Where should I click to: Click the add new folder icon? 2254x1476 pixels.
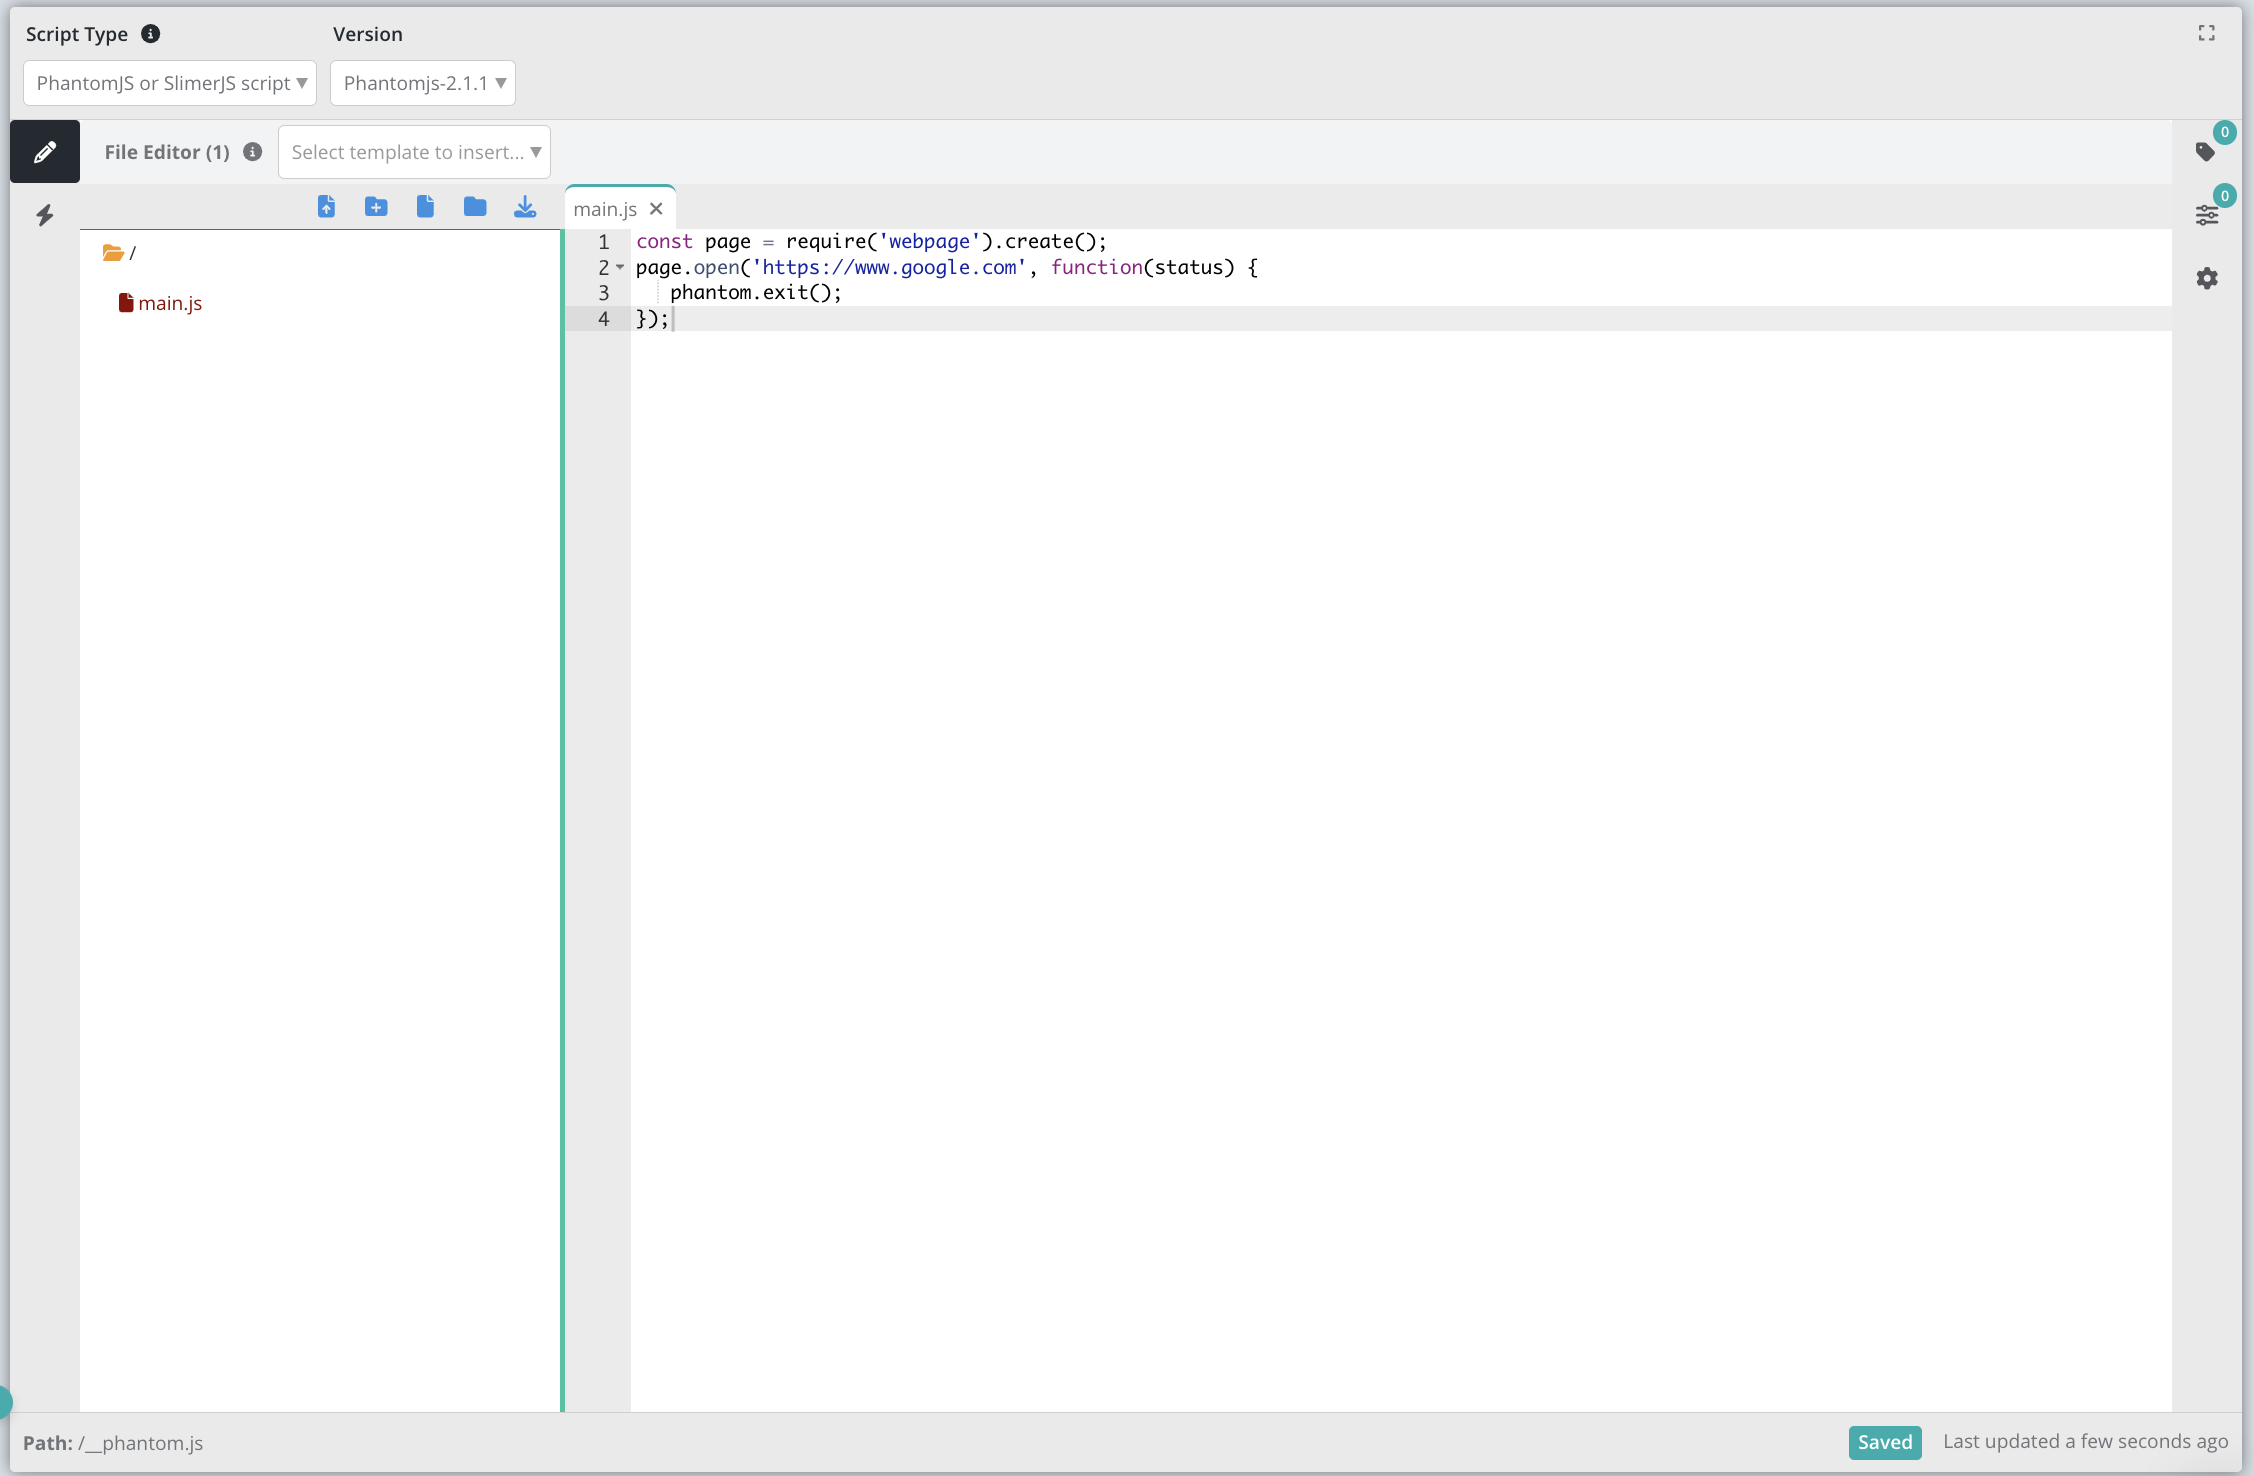376,207
